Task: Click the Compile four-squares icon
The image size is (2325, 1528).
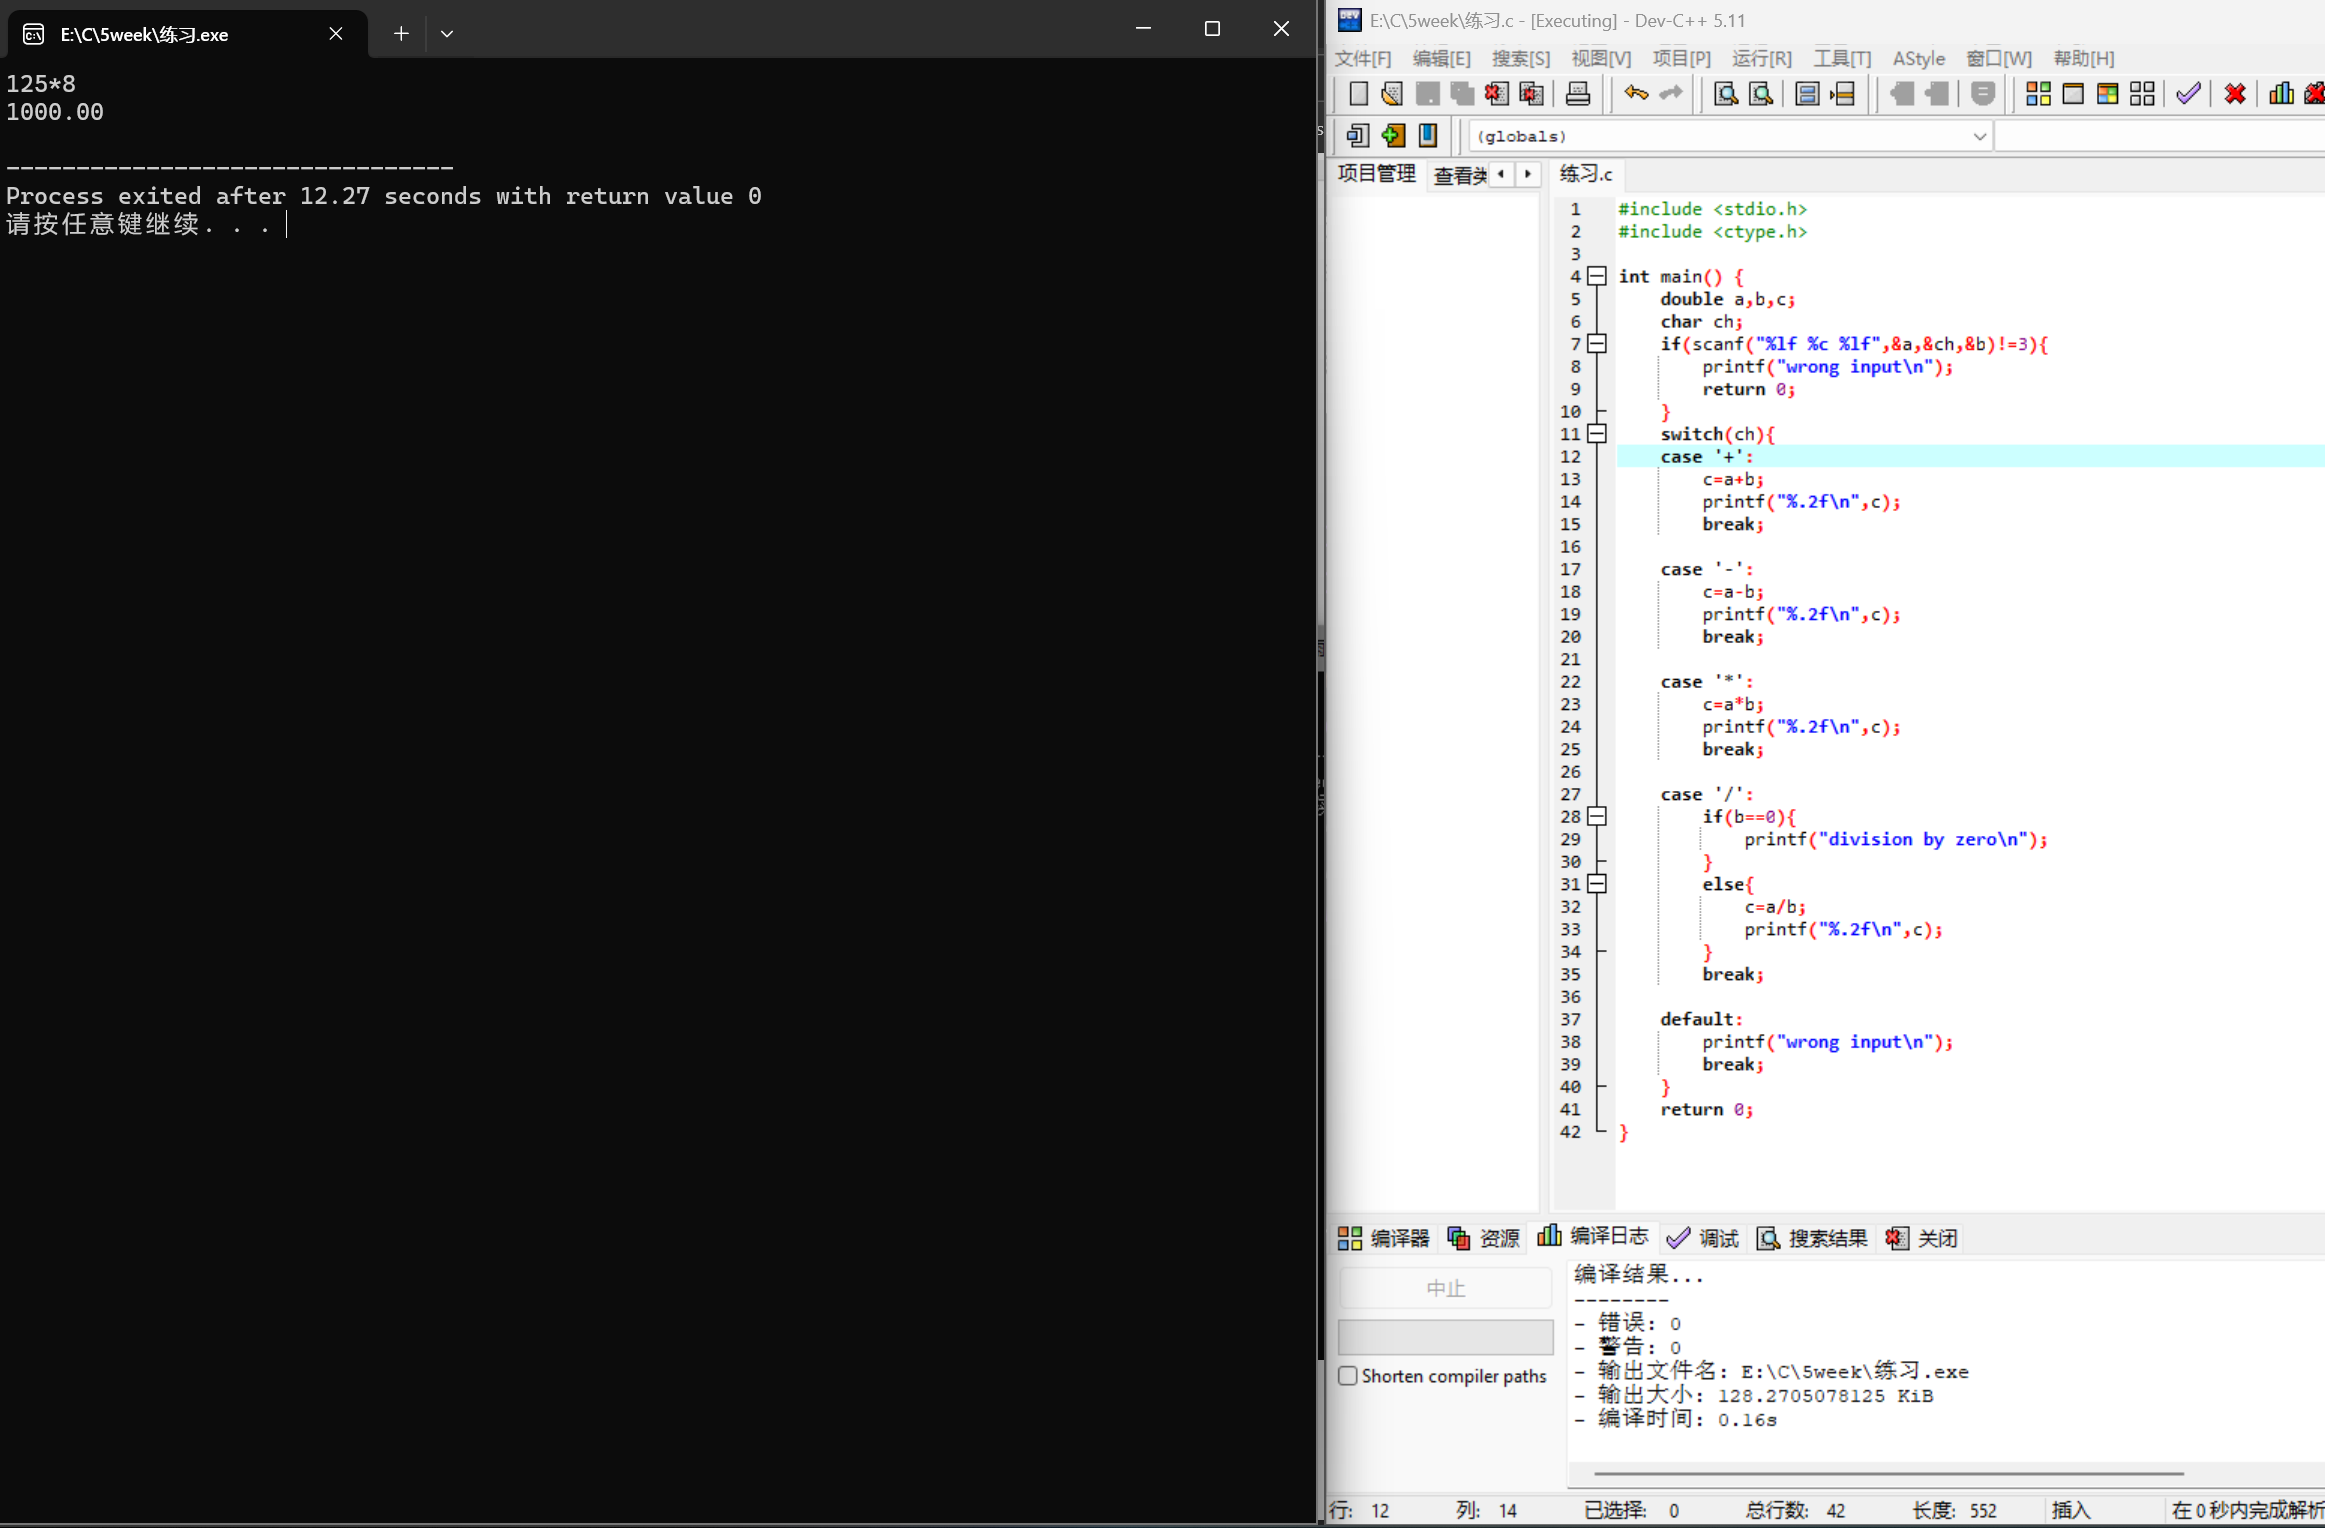Action: (2038, 94)
